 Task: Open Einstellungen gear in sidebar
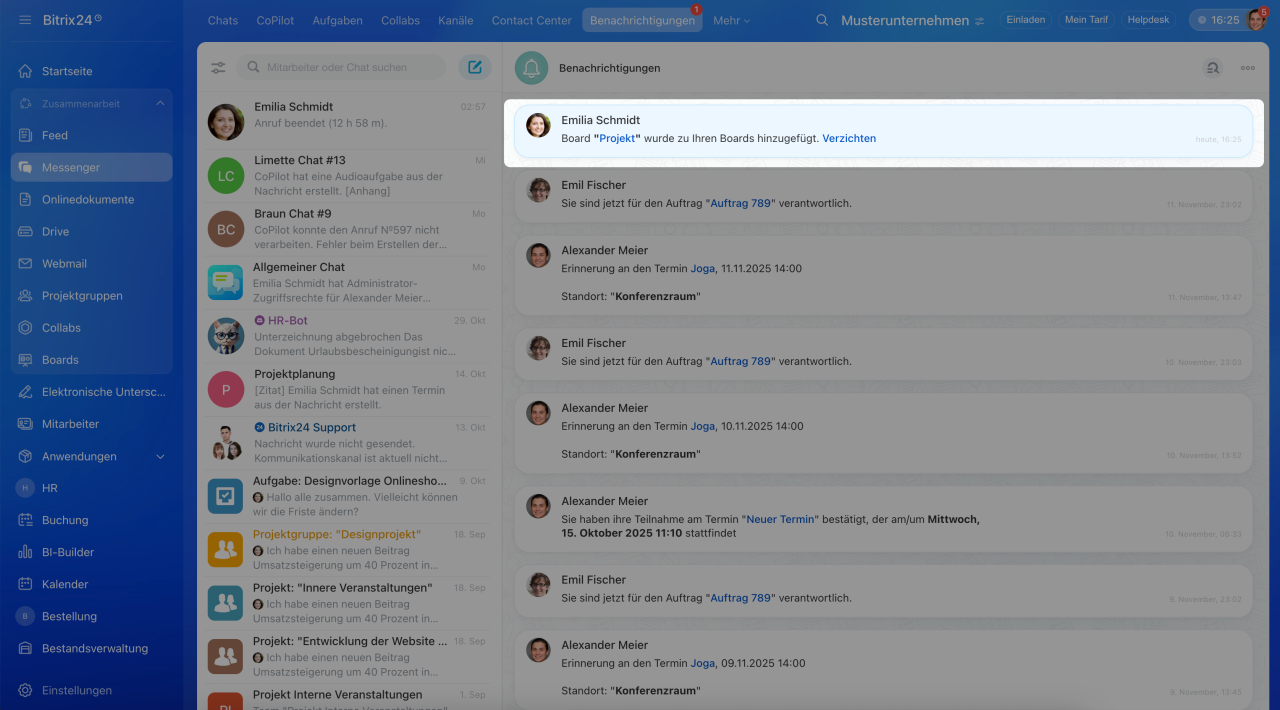(x=26, y=690)
